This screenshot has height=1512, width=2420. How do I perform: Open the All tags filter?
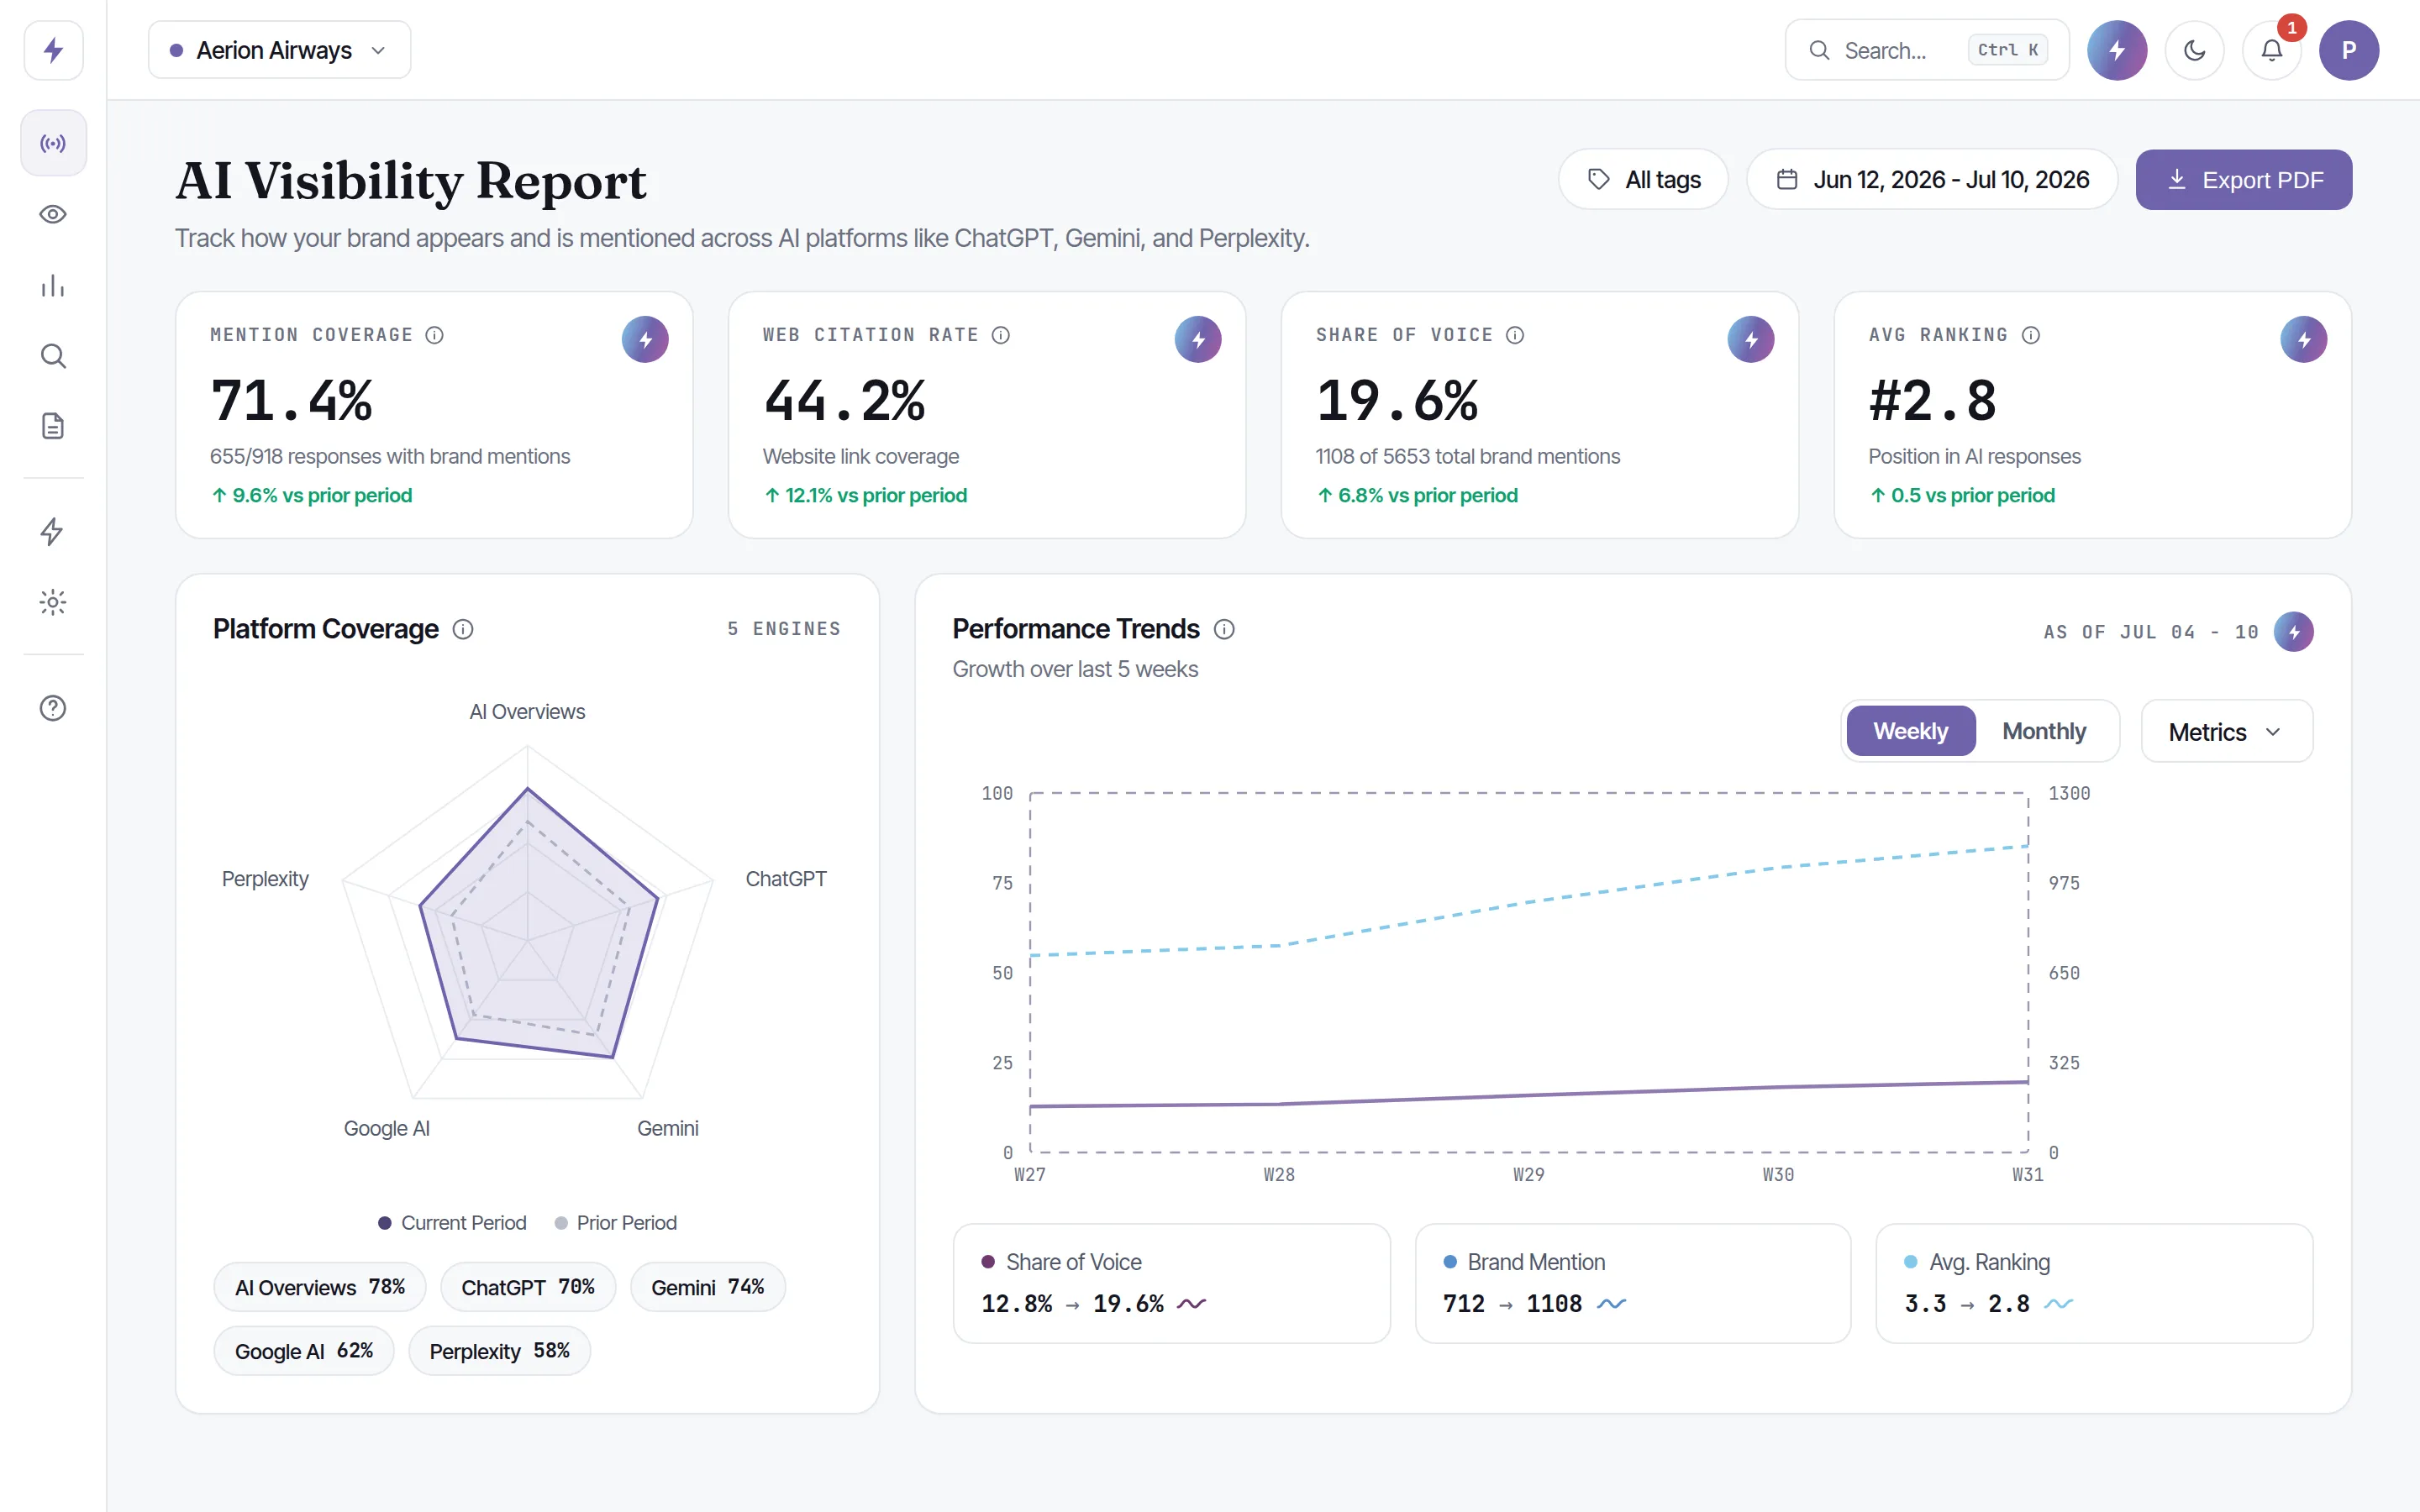tap(1643, 180)
